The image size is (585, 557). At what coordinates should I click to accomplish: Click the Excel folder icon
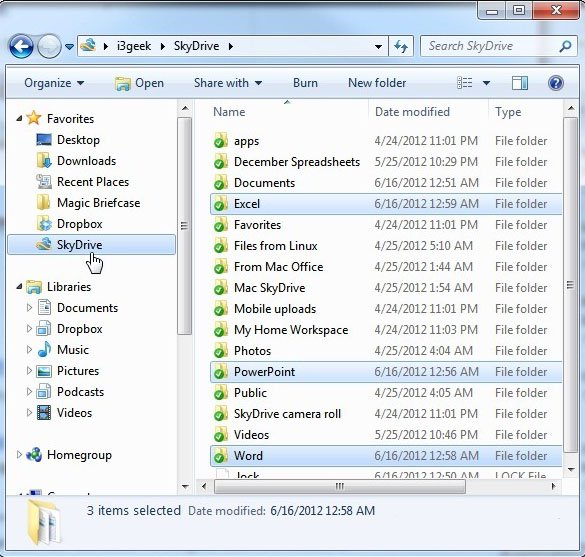220,204
